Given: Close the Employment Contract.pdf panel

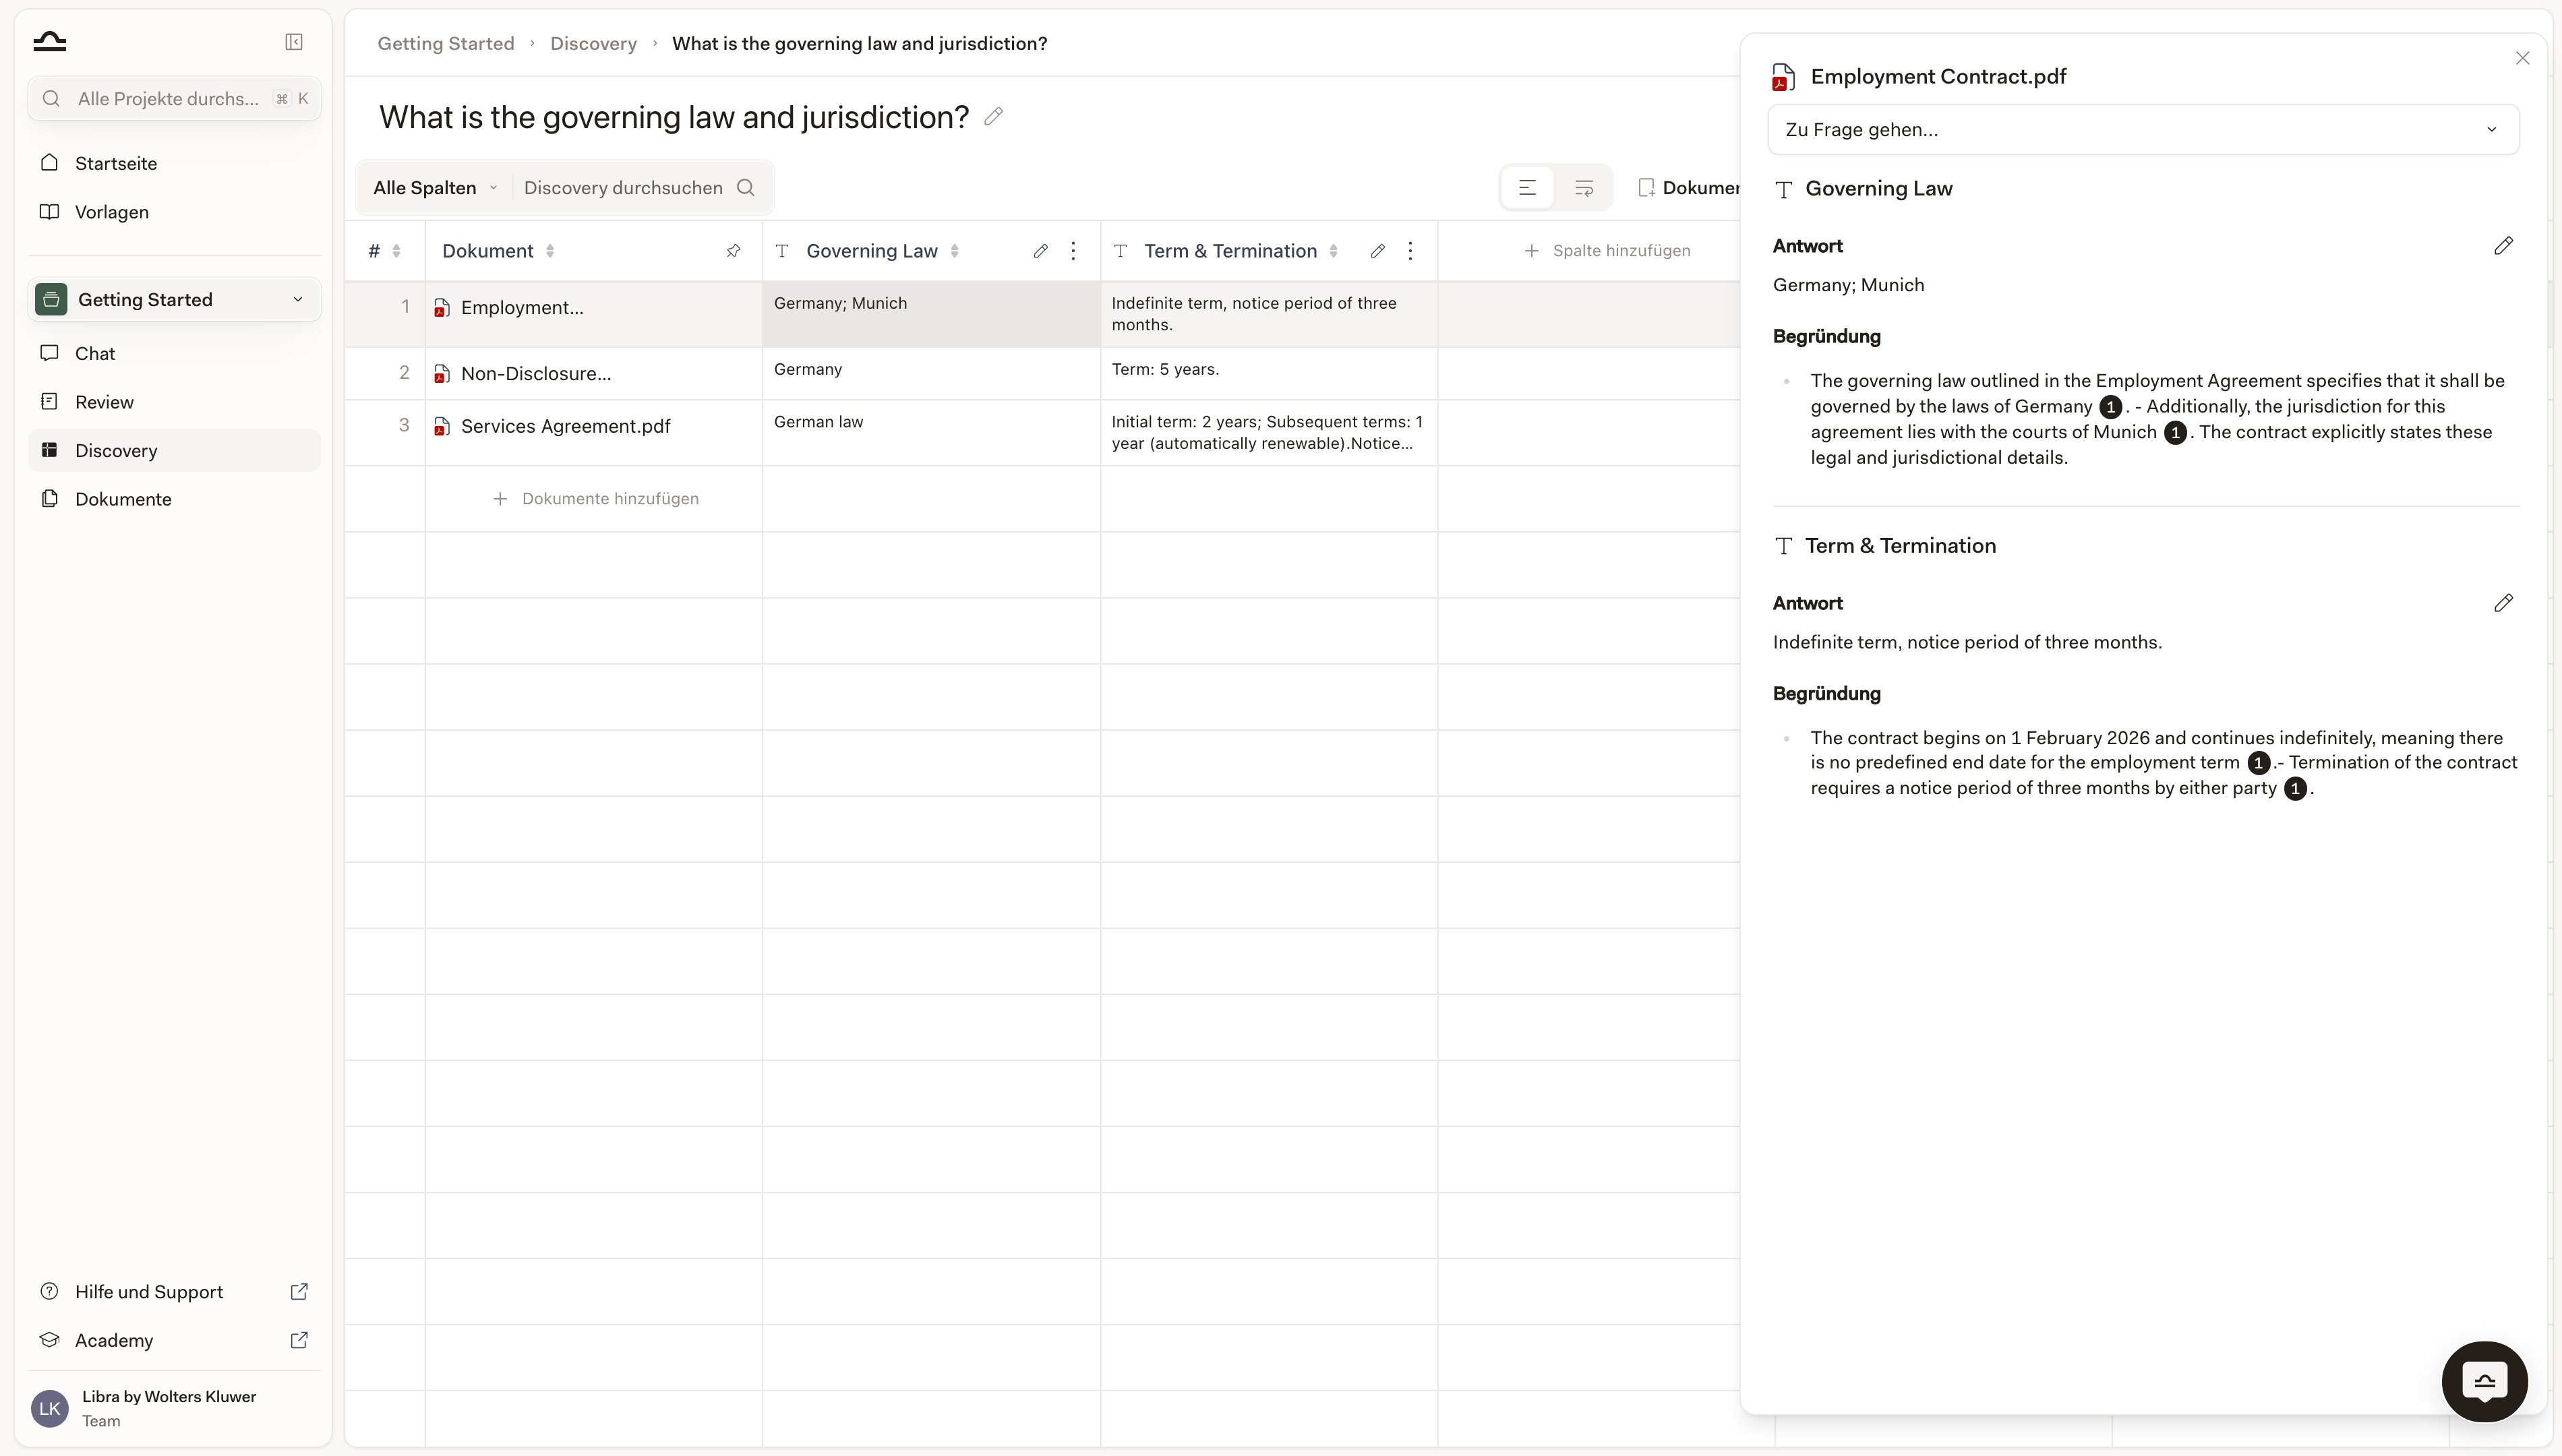Looking at the screenshot, I should point(2522,58).
